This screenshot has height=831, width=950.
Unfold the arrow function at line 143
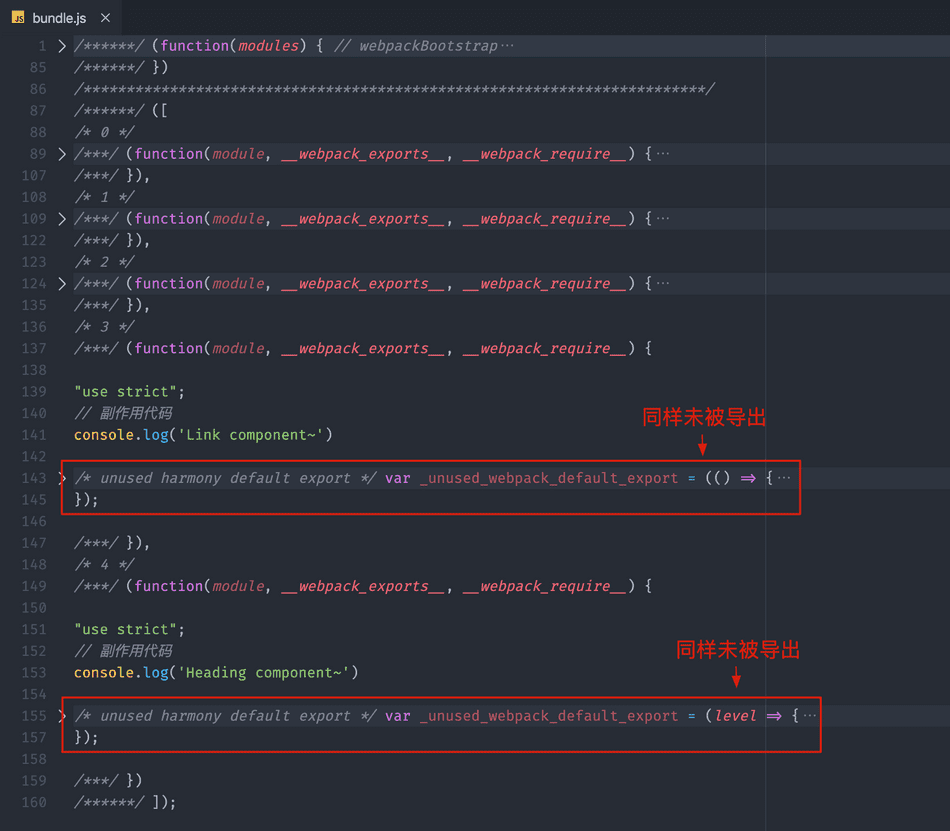point(62,478)
